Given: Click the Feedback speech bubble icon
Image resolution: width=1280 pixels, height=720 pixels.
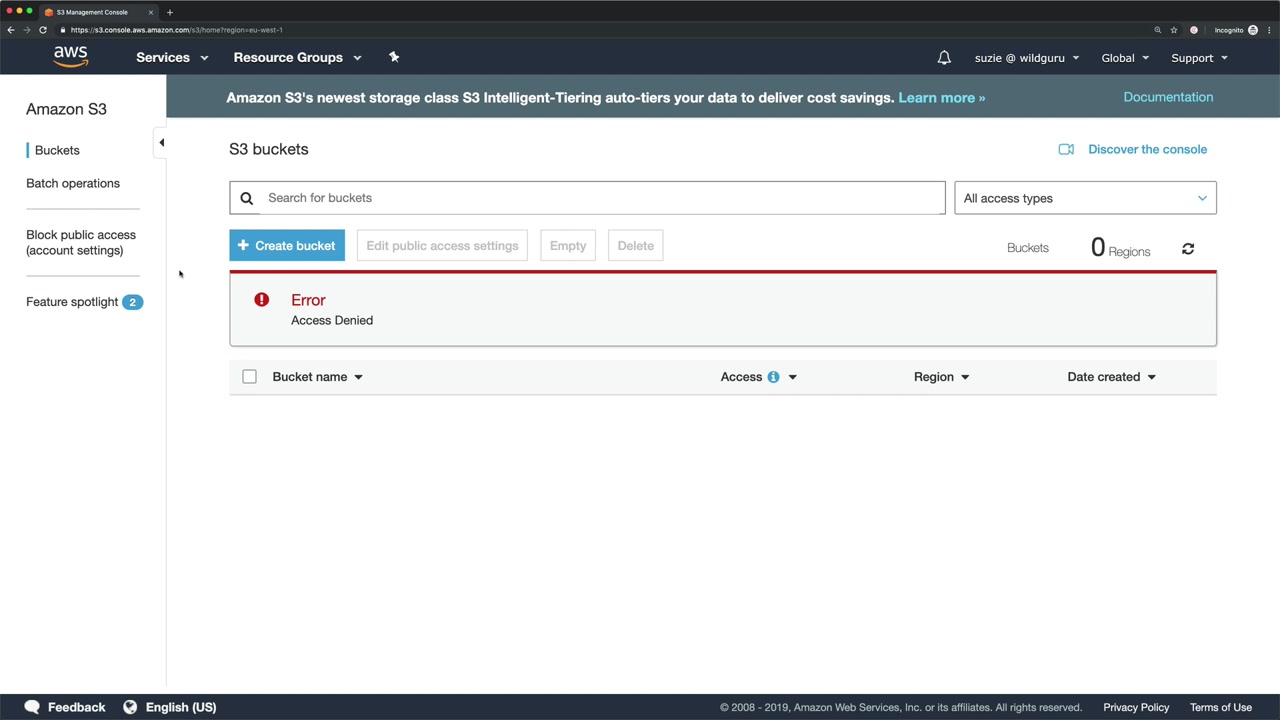Looking at the screenshot, I should pos(32,707).
